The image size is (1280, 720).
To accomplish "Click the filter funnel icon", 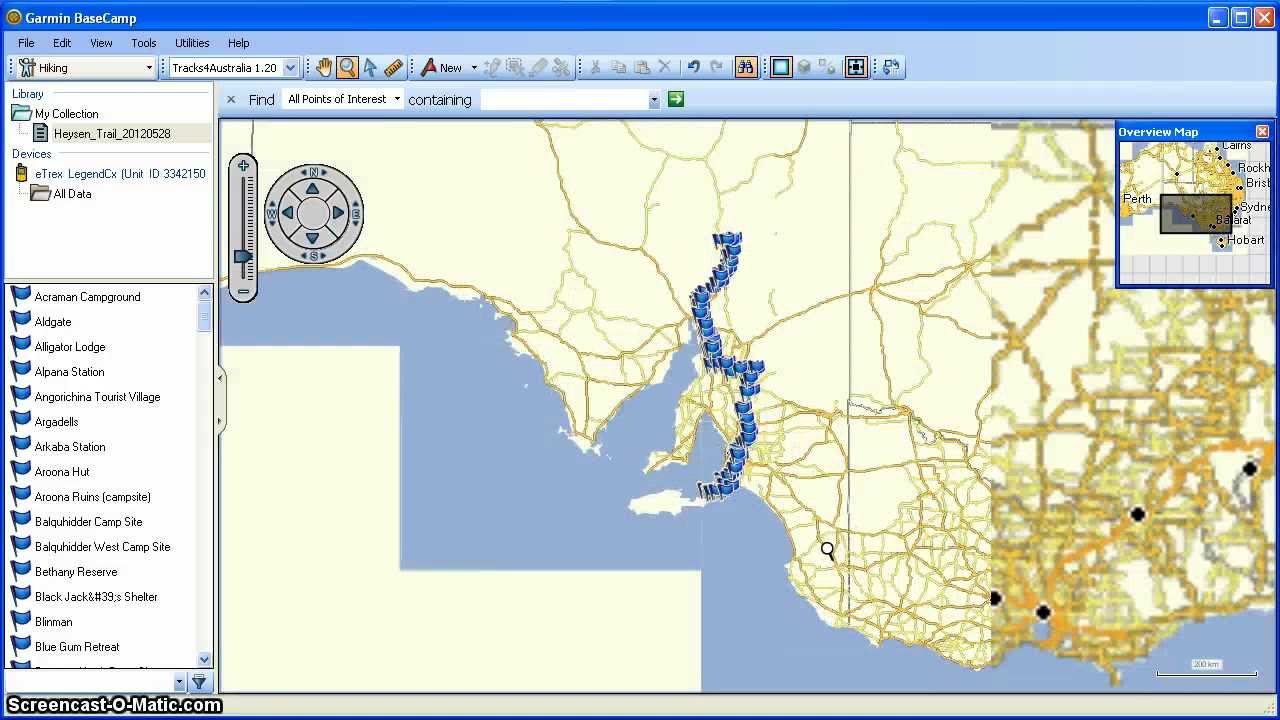I will click(199, 682).
